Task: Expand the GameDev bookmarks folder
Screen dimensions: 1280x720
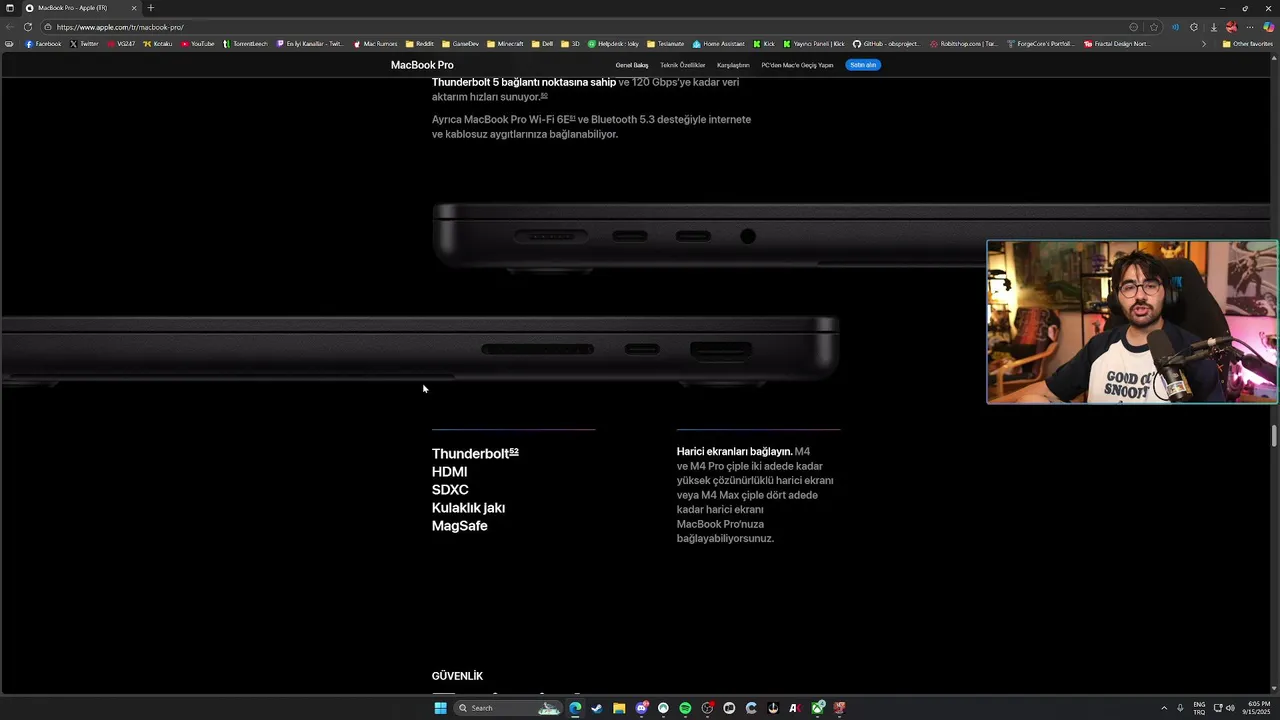Action: (x=460, y=44)
